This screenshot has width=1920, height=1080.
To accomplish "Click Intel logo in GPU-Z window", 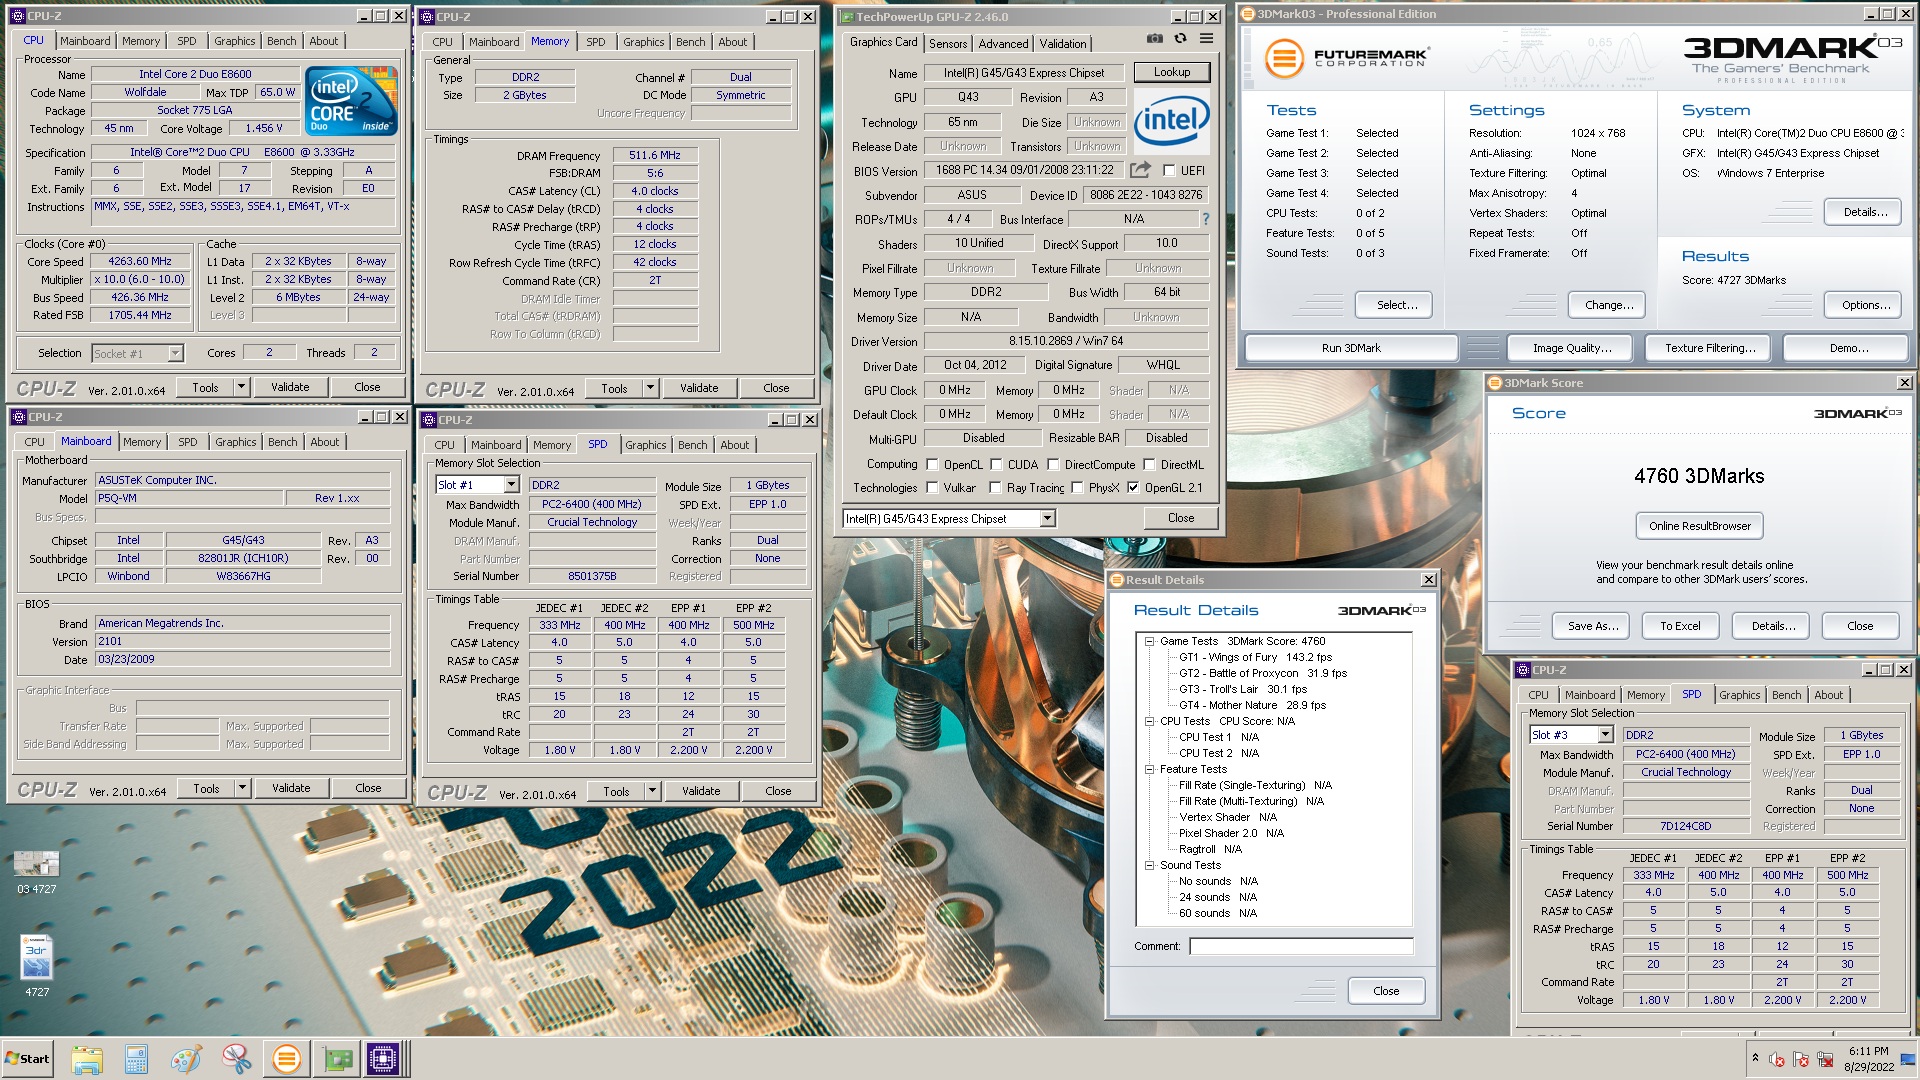I will [1171, 121].
